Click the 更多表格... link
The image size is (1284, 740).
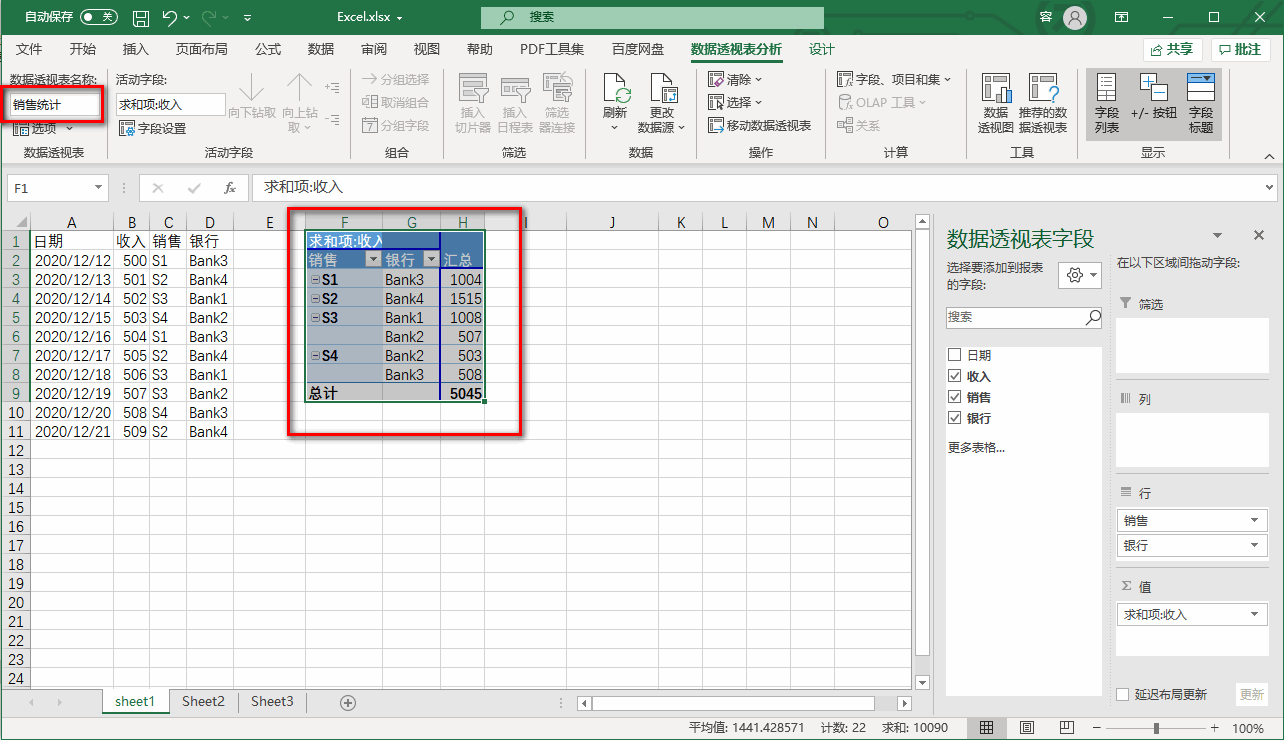[976, 448]
